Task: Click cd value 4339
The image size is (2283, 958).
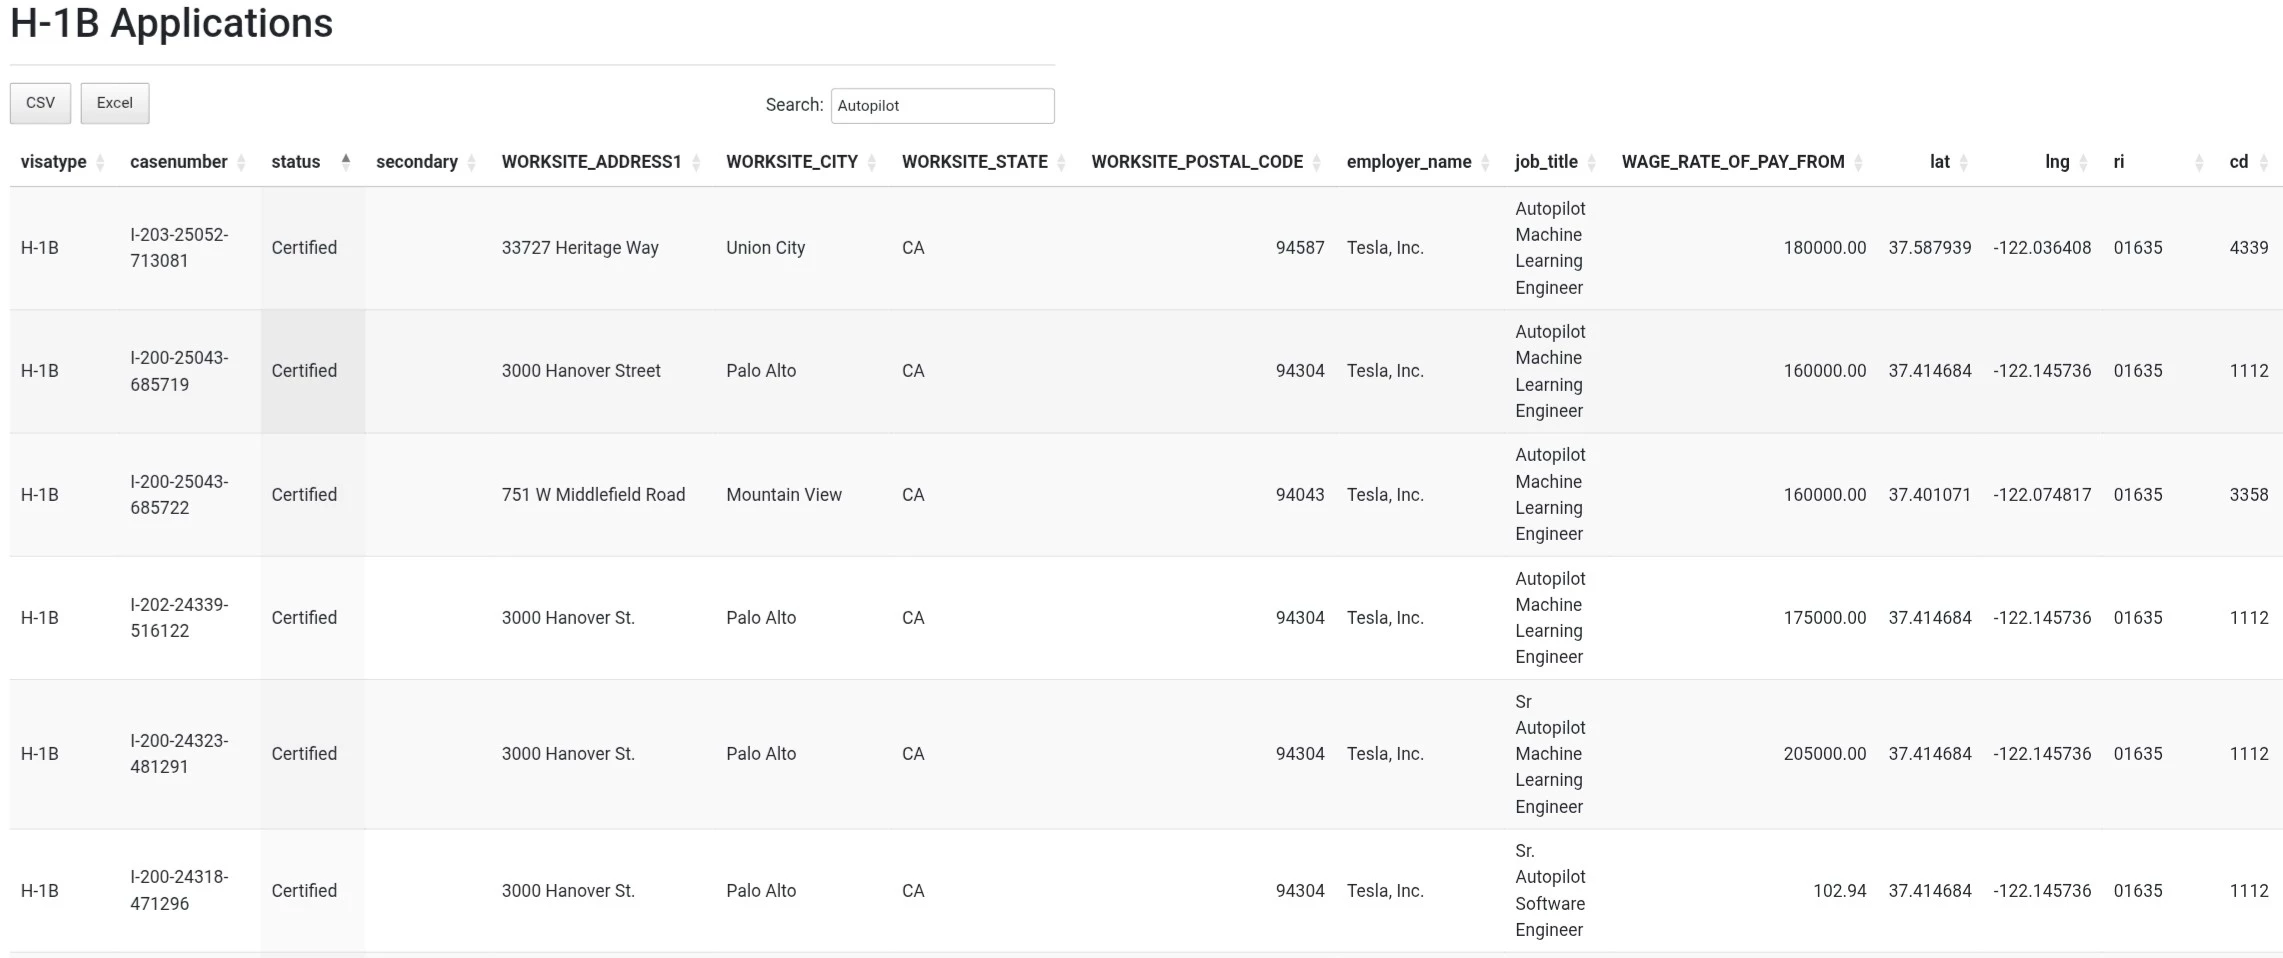Action: pos(2249,248)
